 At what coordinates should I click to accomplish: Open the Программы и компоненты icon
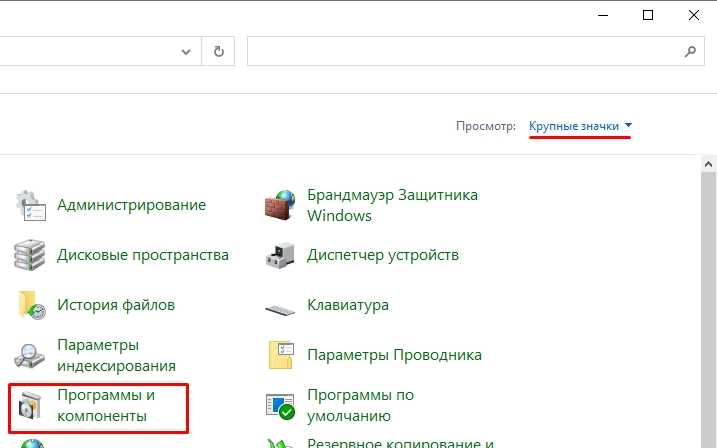pos(30,406)
